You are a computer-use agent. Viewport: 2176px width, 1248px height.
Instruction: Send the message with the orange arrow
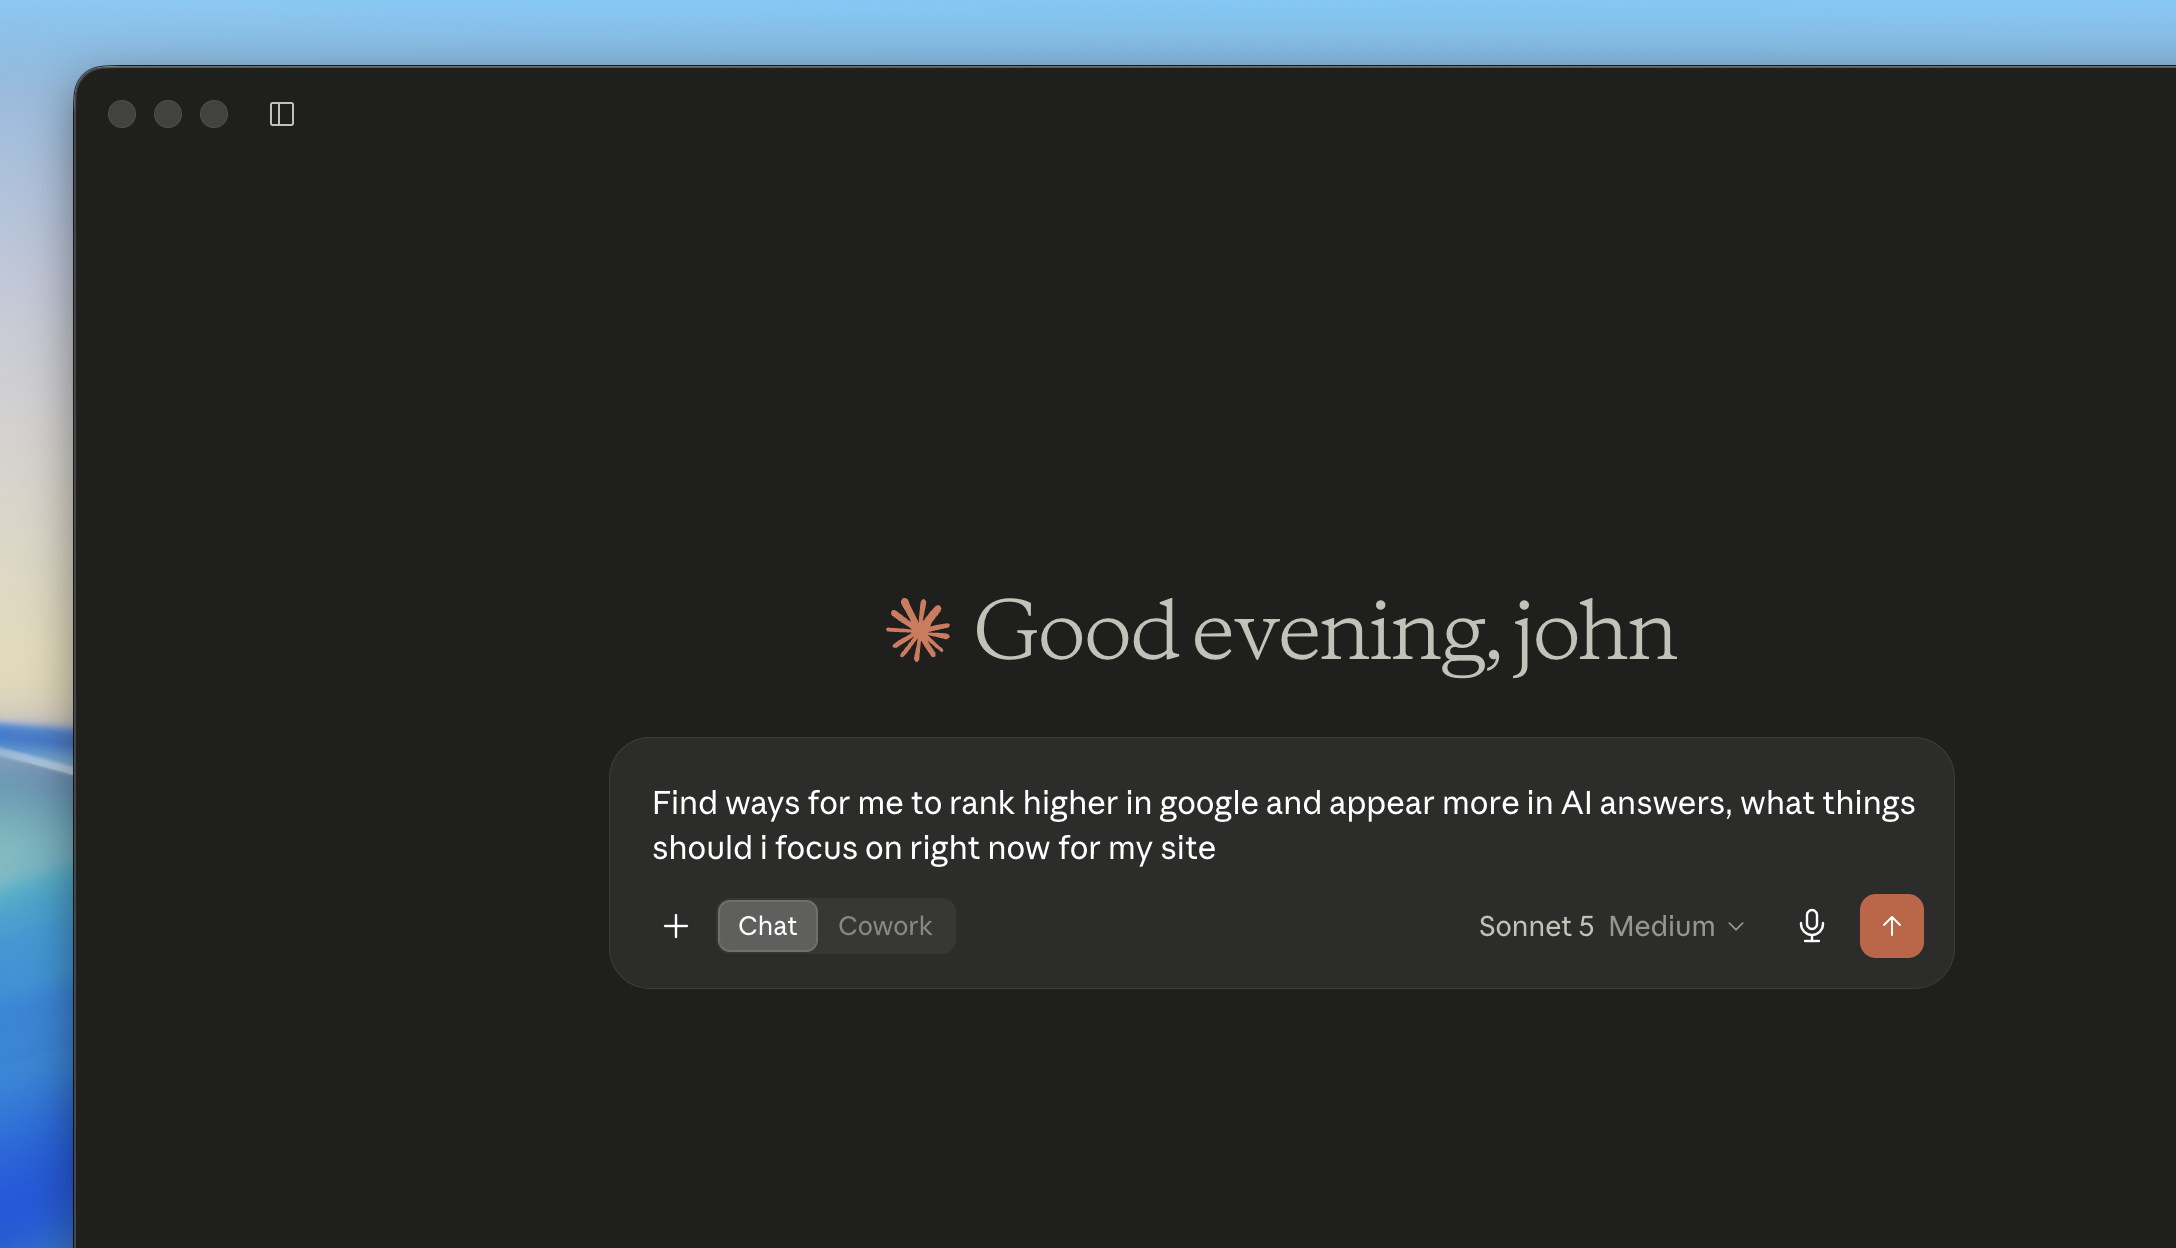1891,926
